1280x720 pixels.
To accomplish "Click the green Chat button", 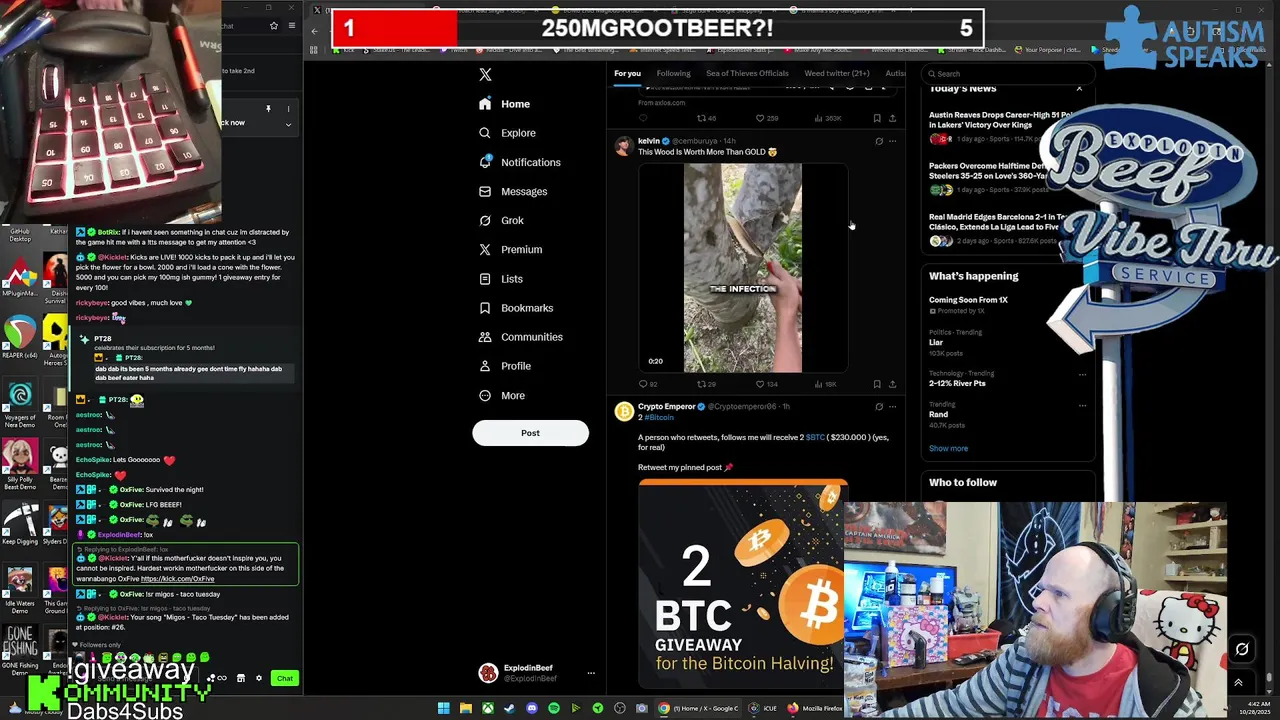I will tap(285, 678).
